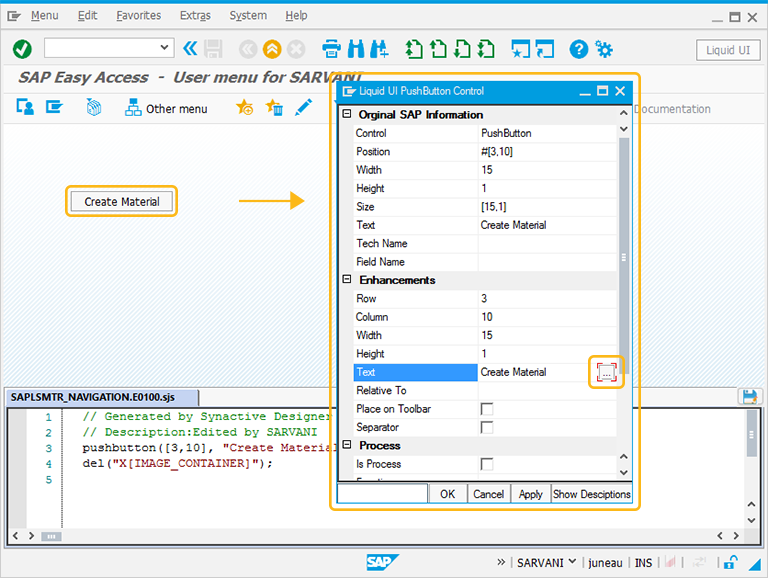Viewport: 768px width, 578px height.
Task: Open the Favorites menu
Action: point(139,16)
